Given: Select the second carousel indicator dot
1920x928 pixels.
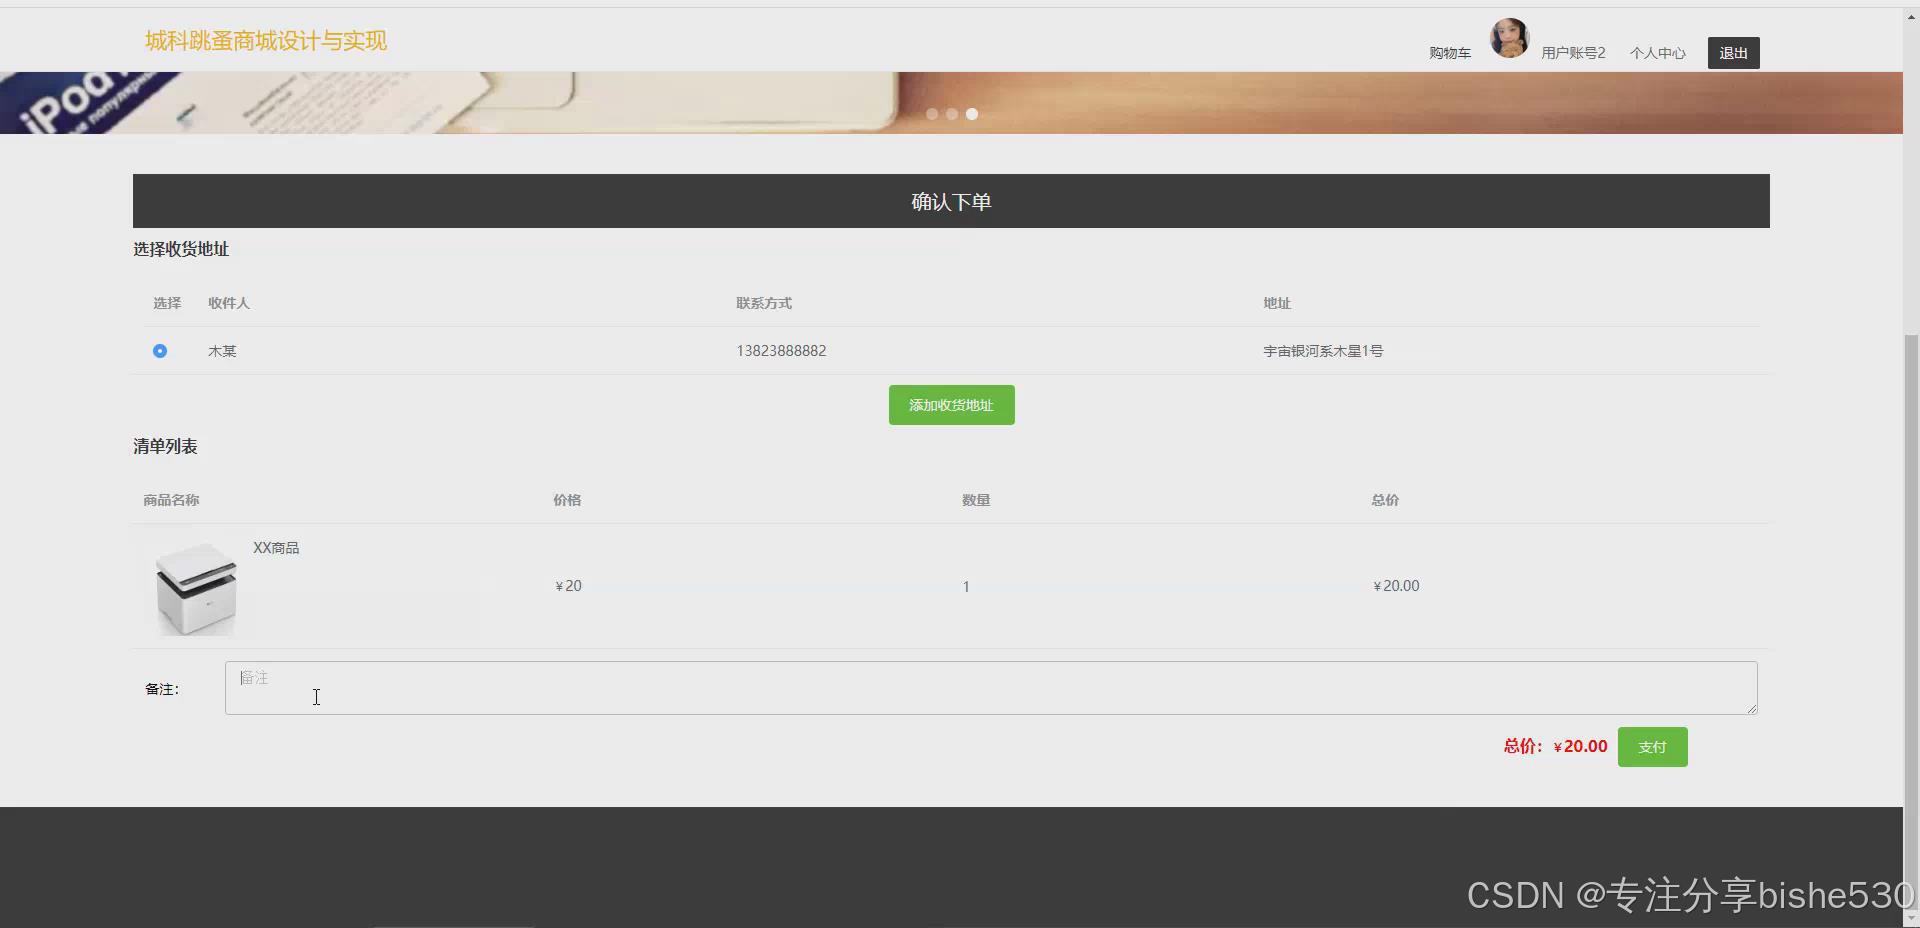Looking at the screenshot, I should pyautogui.click(x=952, y=114).
